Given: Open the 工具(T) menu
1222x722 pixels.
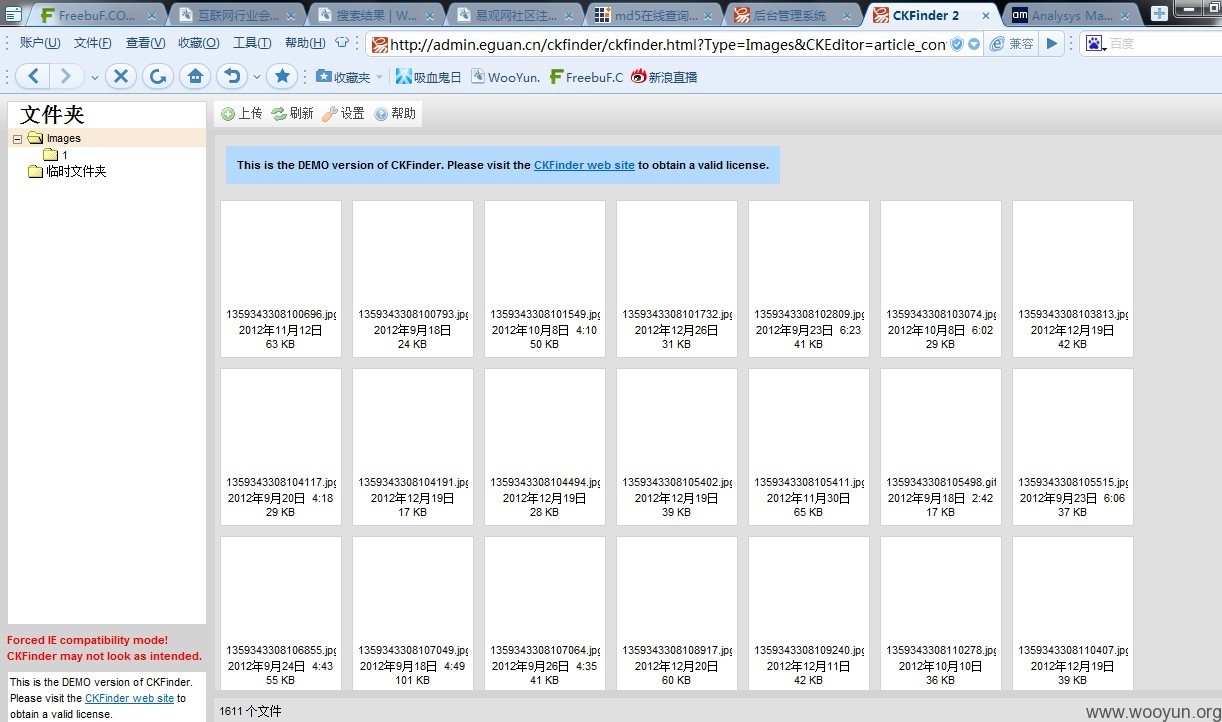Looking at the screenshot, I should pos(252,43).
